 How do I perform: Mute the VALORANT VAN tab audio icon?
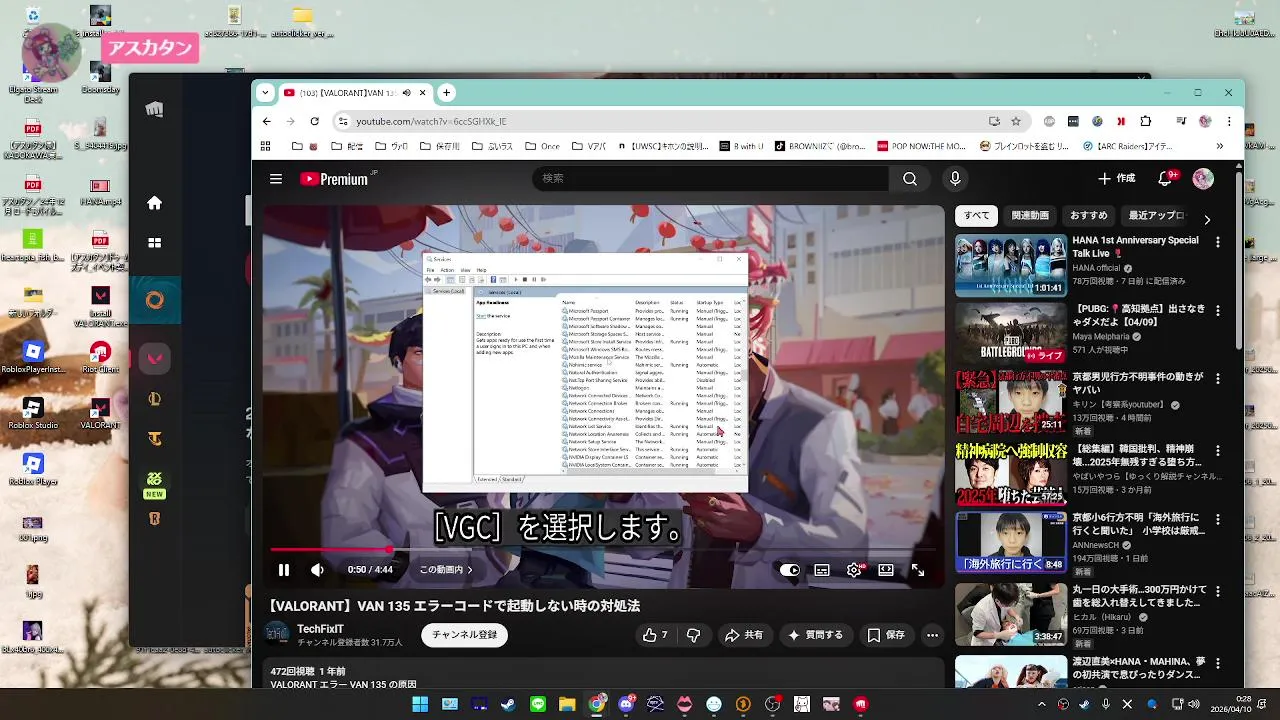[x=407, y=93]
